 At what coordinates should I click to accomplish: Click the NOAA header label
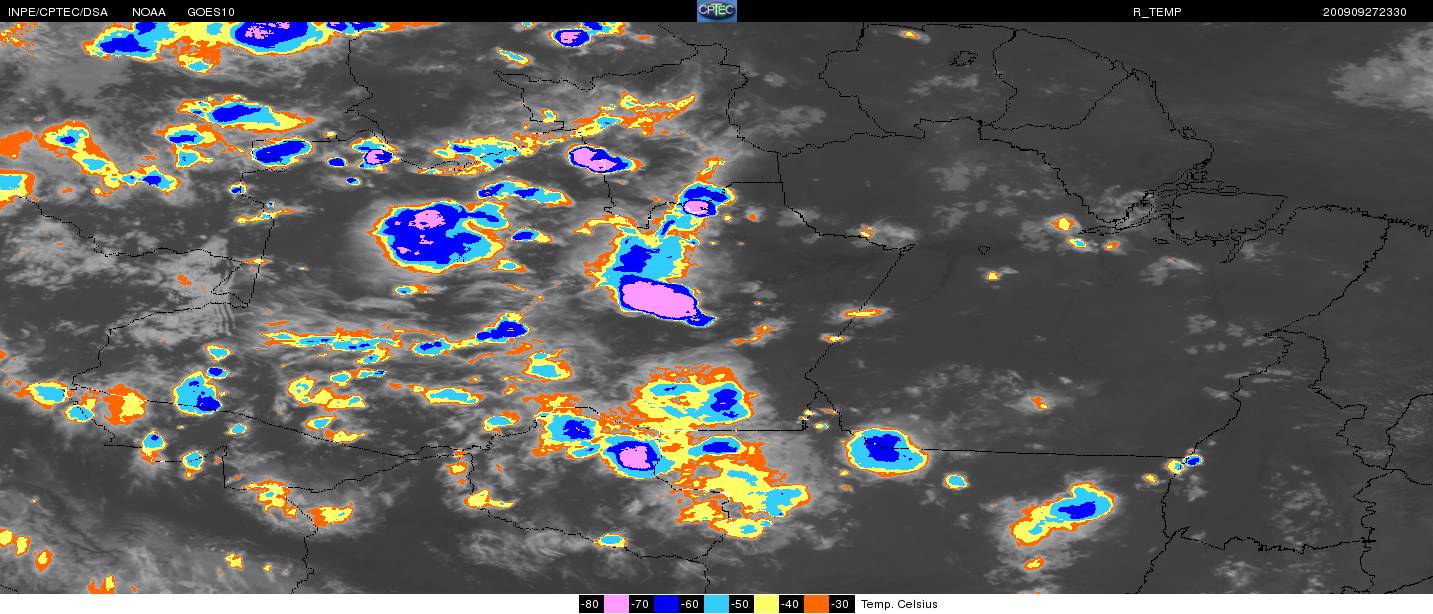tap(149, 12)
